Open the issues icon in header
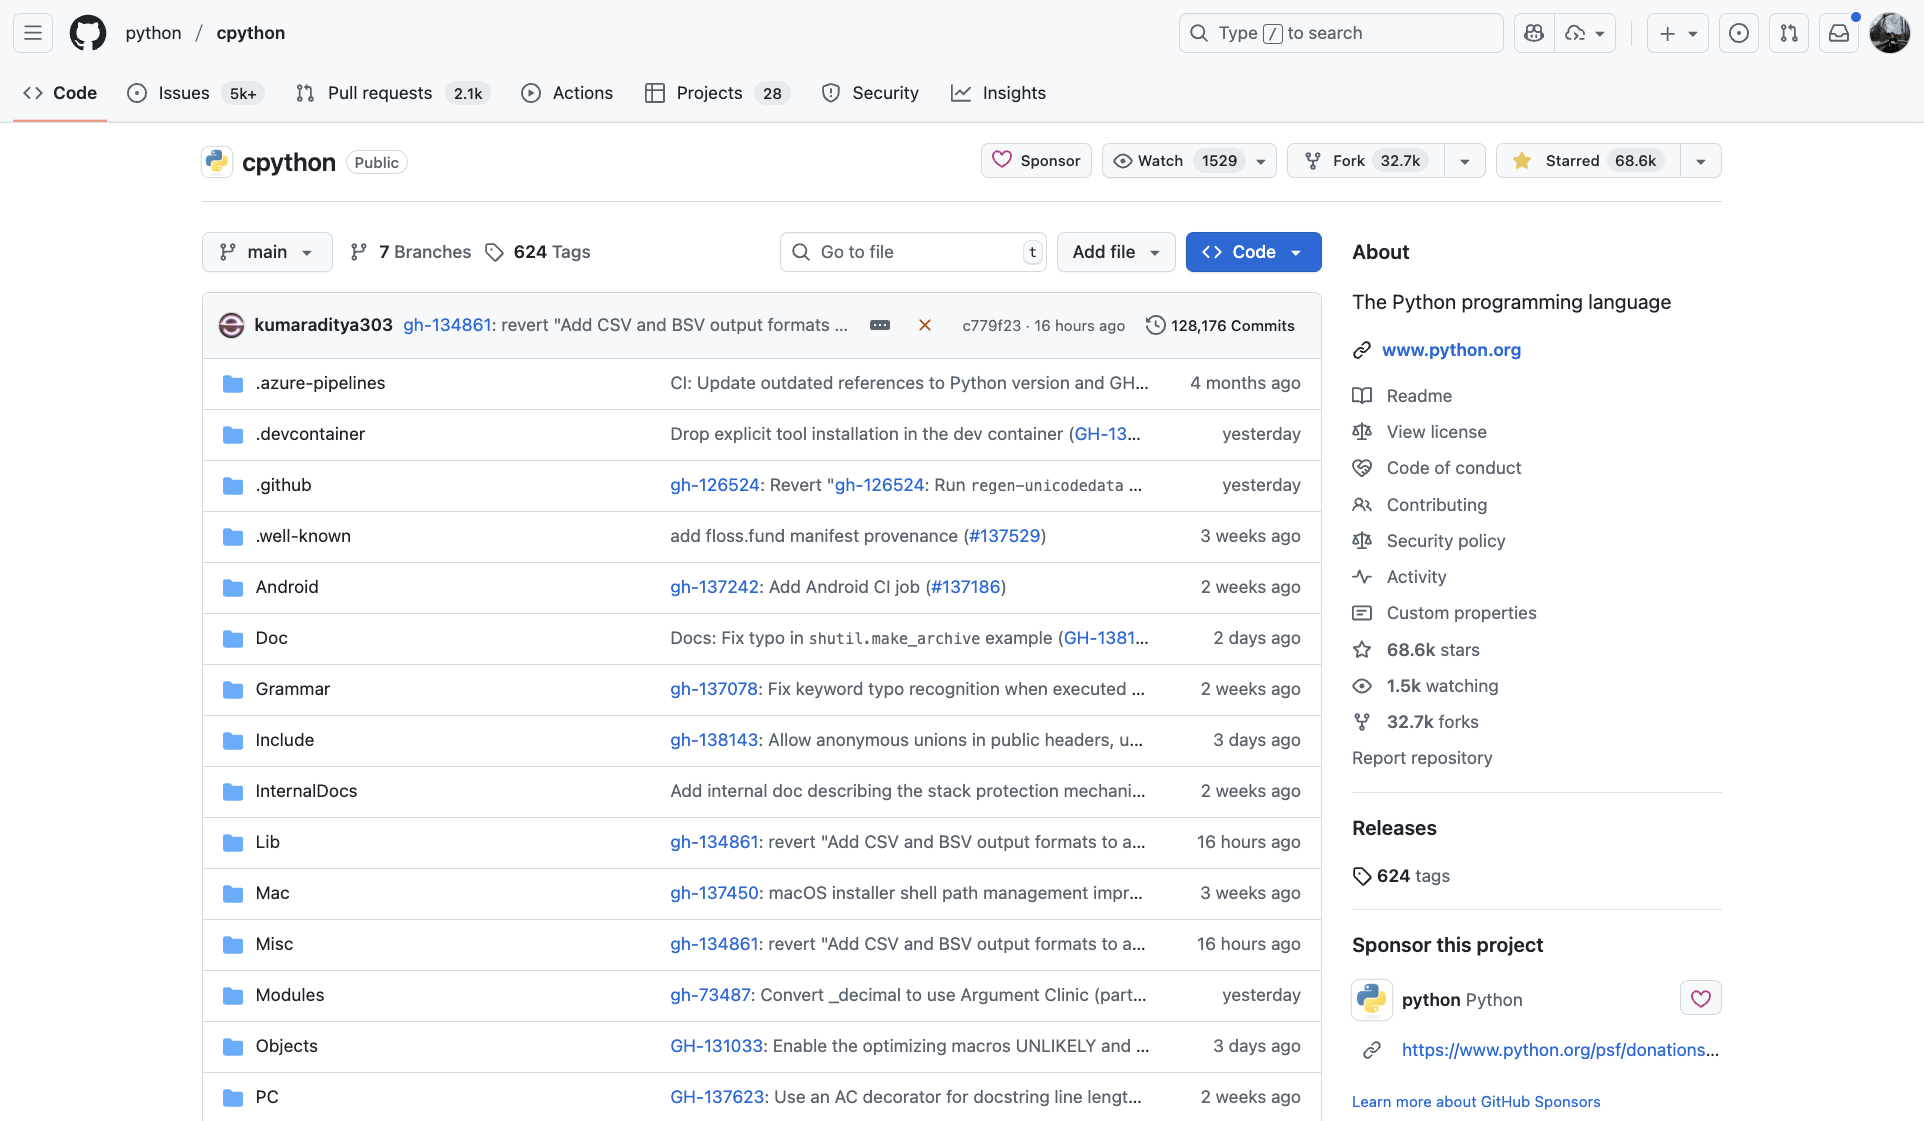This screenshot has height=1121, width=1924. point(1738,33)
